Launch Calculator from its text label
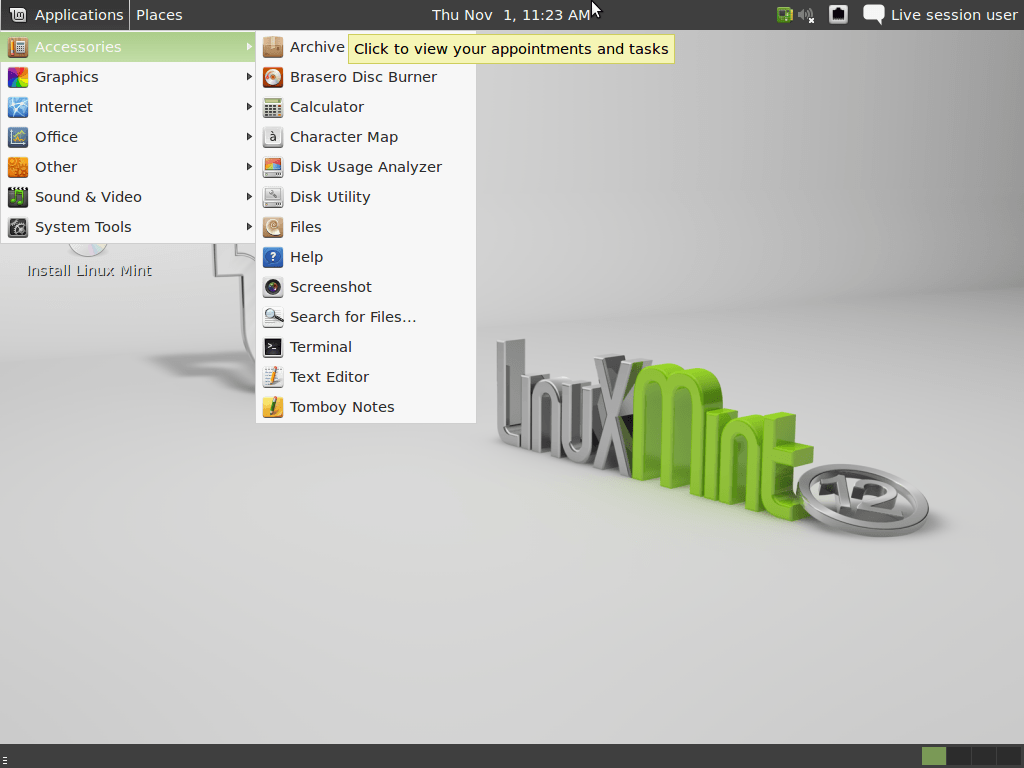Screen dimensions: 1024x768 pyautogui.click(x=327, y=107)
